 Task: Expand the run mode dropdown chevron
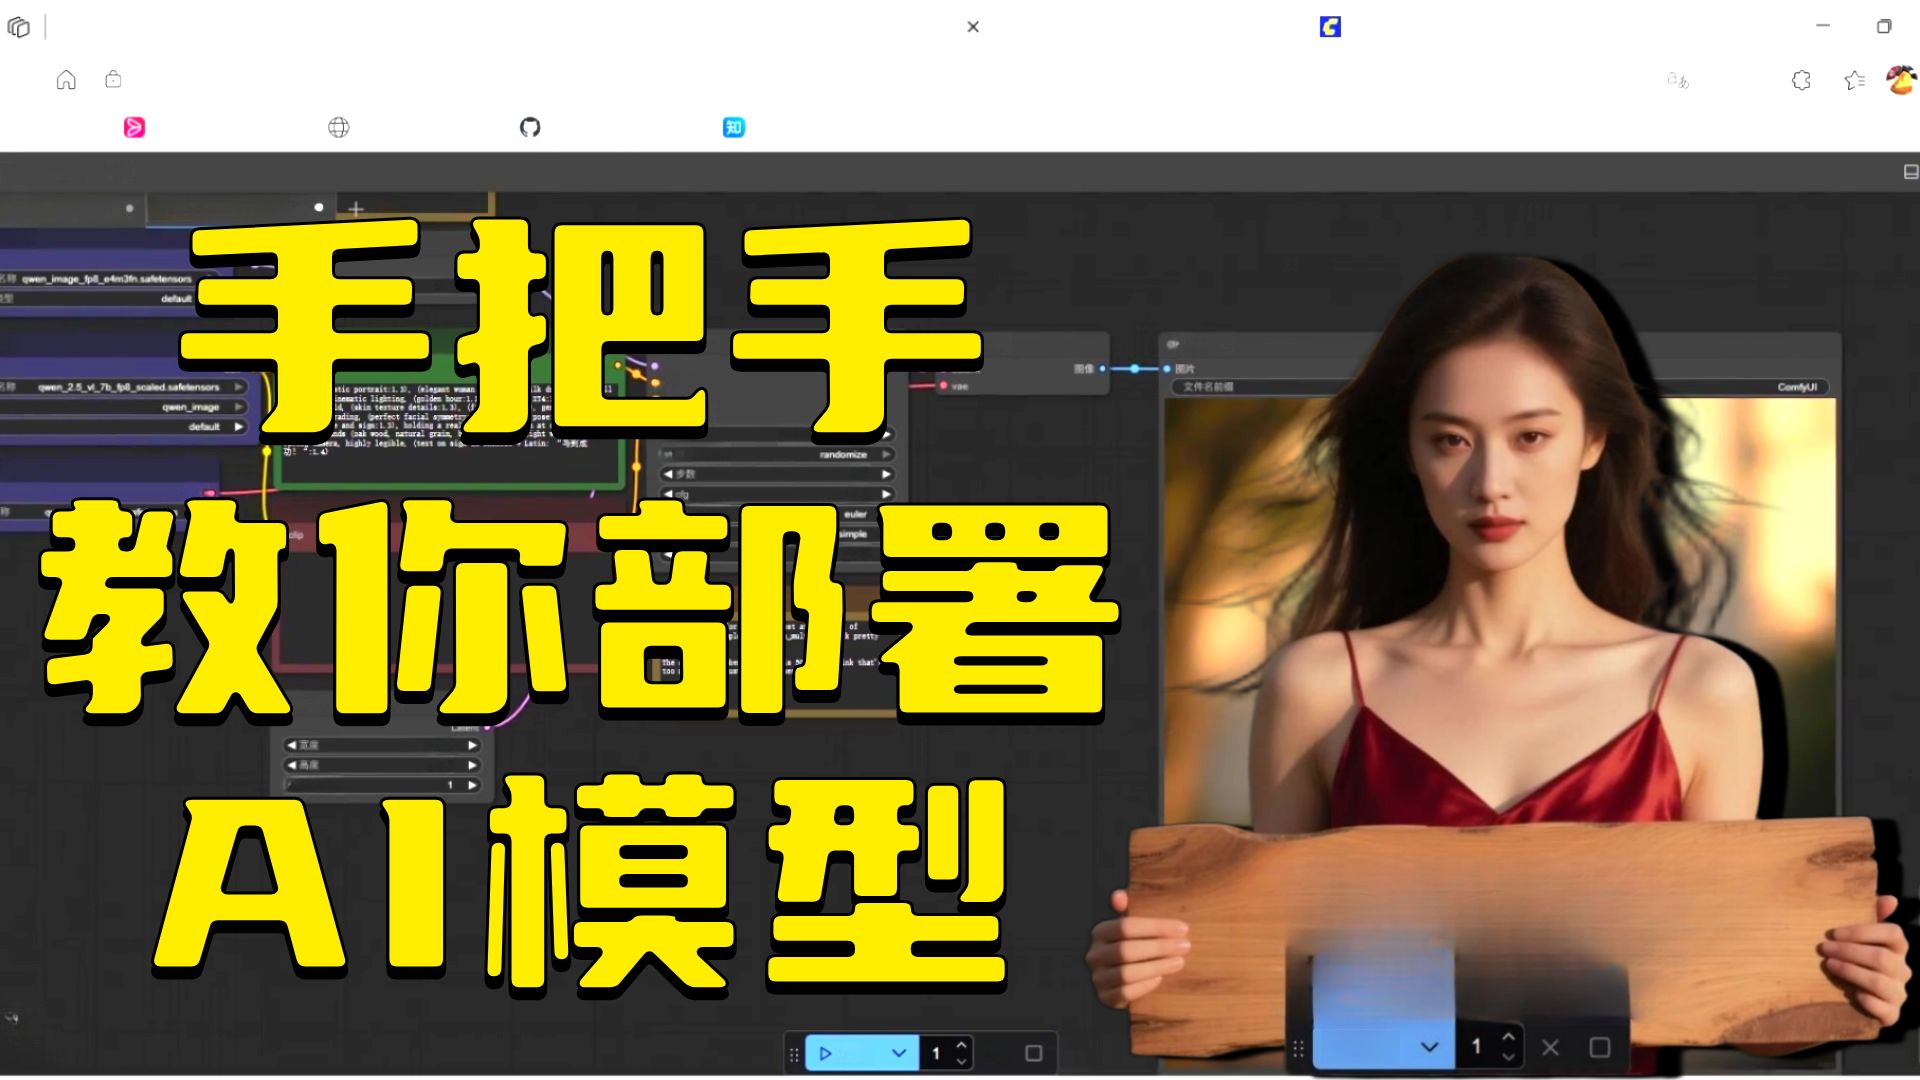[899, 1053]
